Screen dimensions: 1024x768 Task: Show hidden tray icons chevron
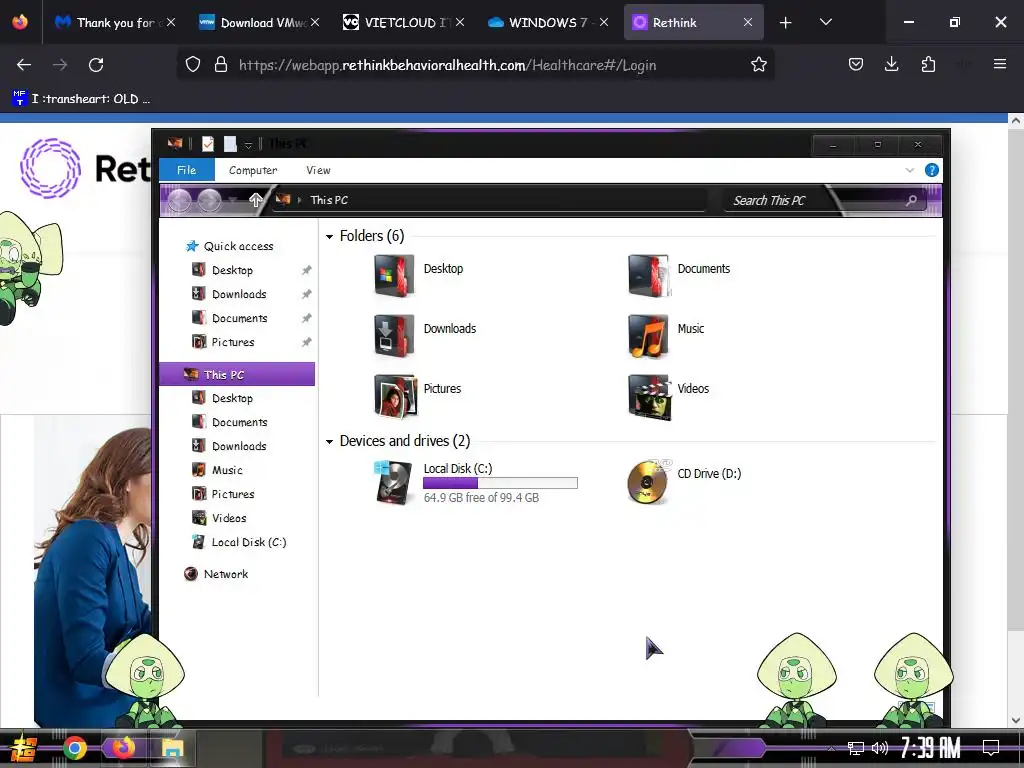click(831, 748)
